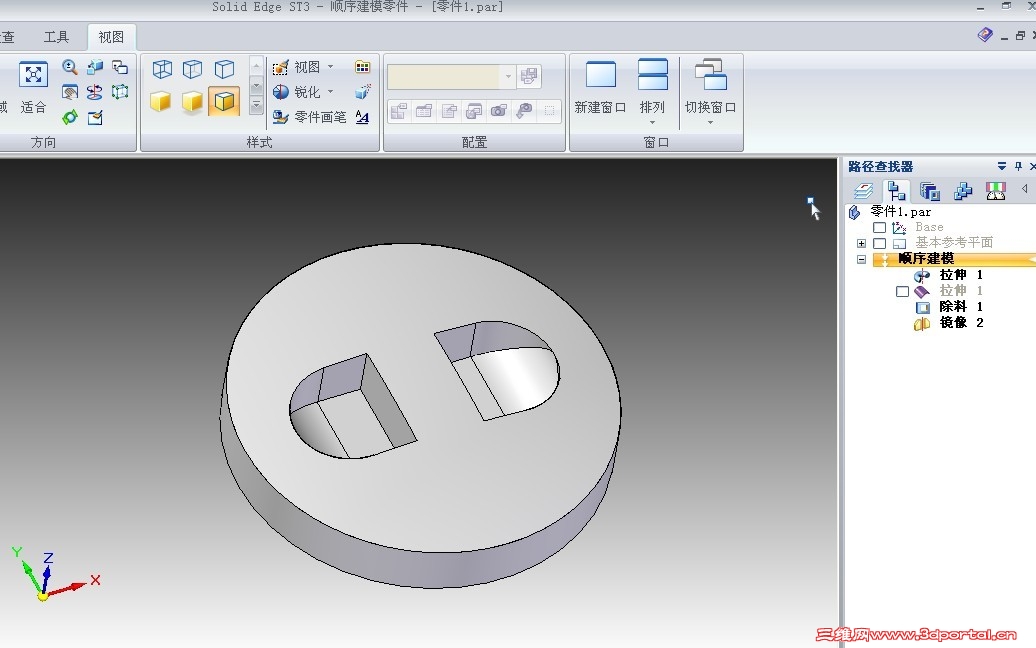Viewport: 1036px width, 648px height.
Task: Pin the 路径查找器 panel
Action: [x=1018, y=166]
